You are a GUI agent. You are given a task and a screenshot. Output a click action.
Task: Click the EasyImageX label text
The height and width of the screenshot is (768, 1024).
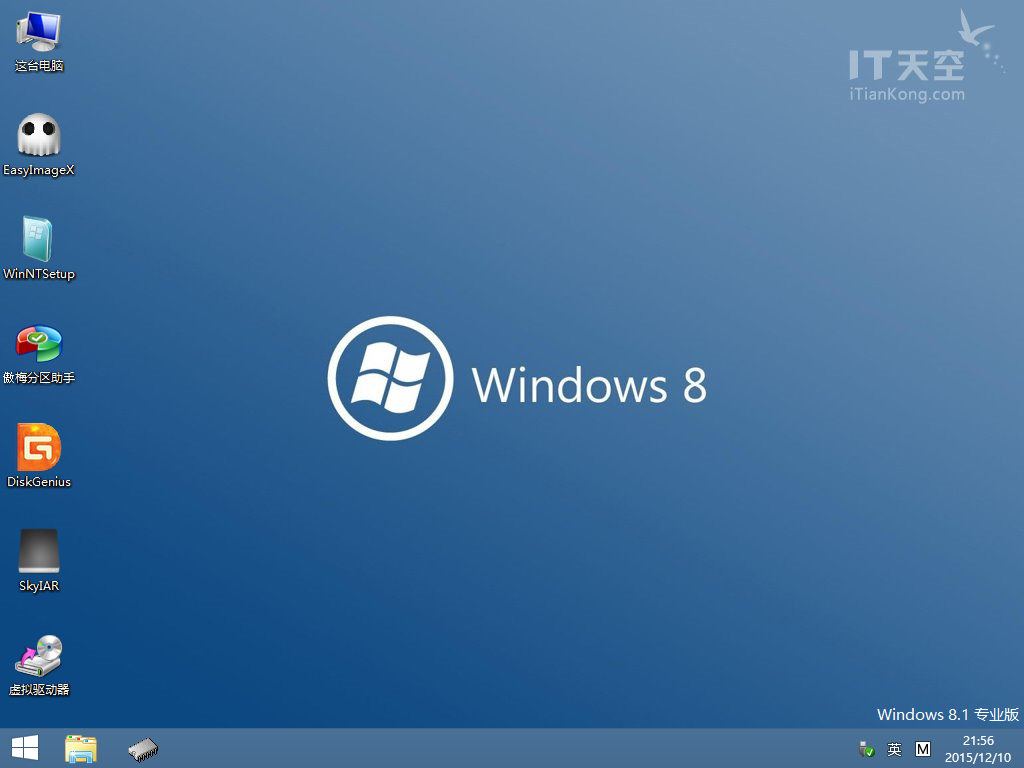tap(39, 170)
